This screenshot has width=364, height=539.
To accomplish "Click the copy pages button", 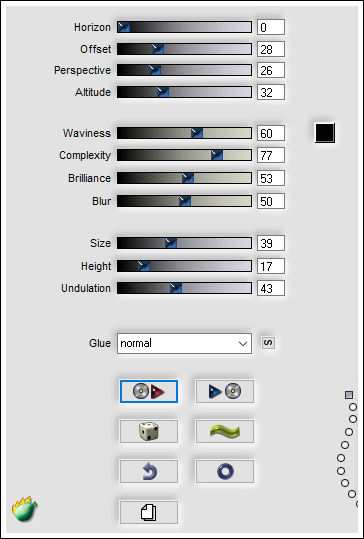I will (149, 512).
